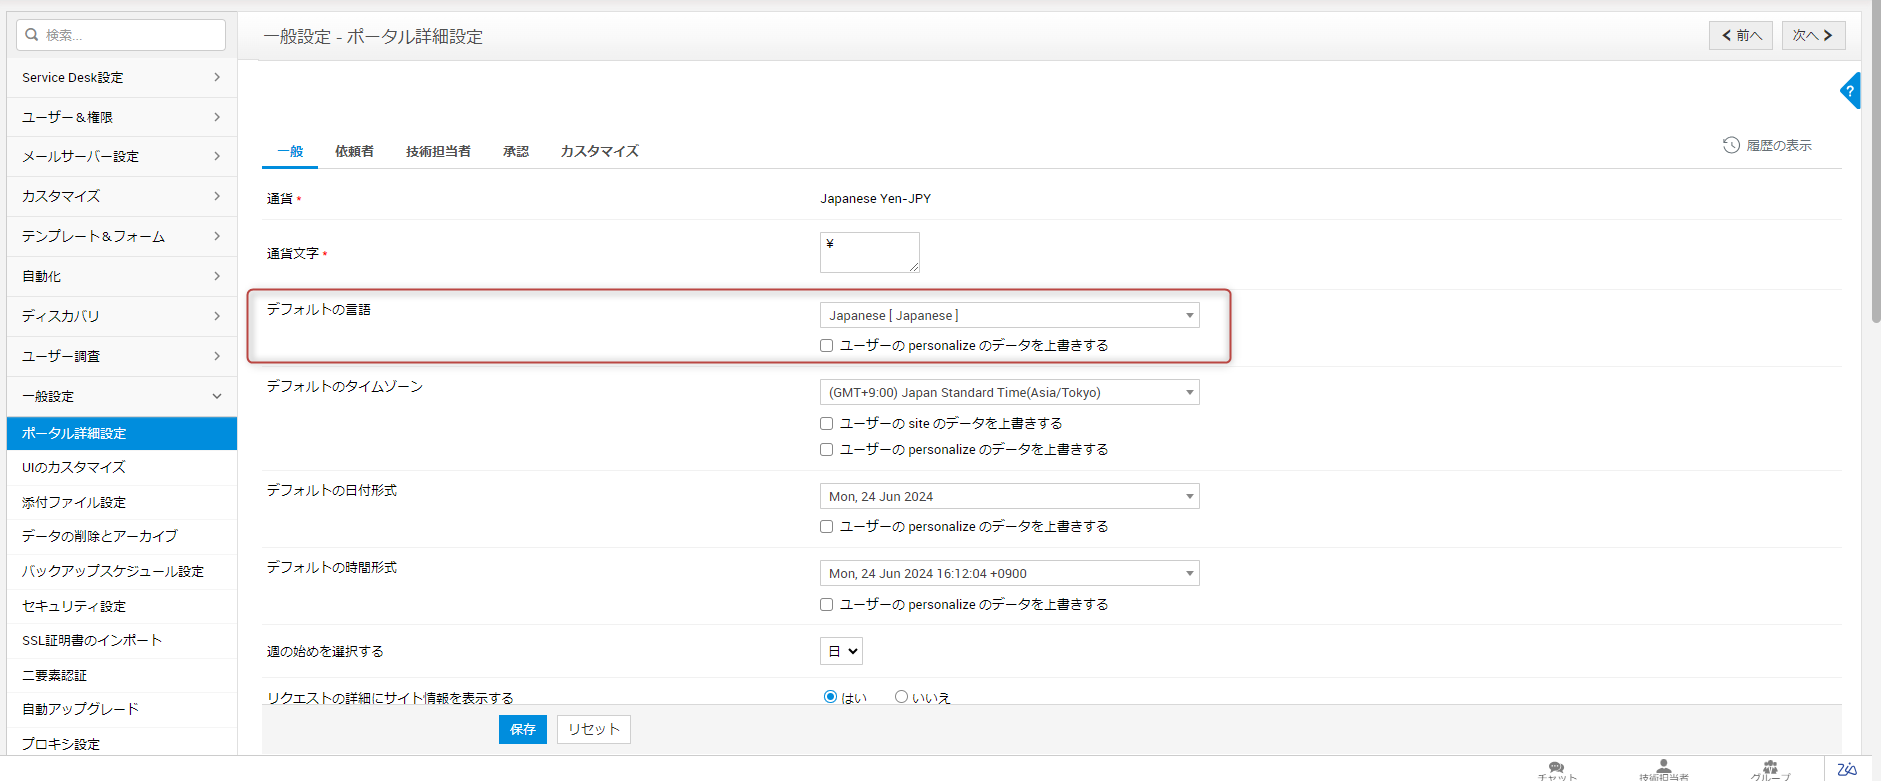The height and width of the screenshot is (781, 1881).
Task: Click the currency symbol text field
Action: click(x=869, y=252)
